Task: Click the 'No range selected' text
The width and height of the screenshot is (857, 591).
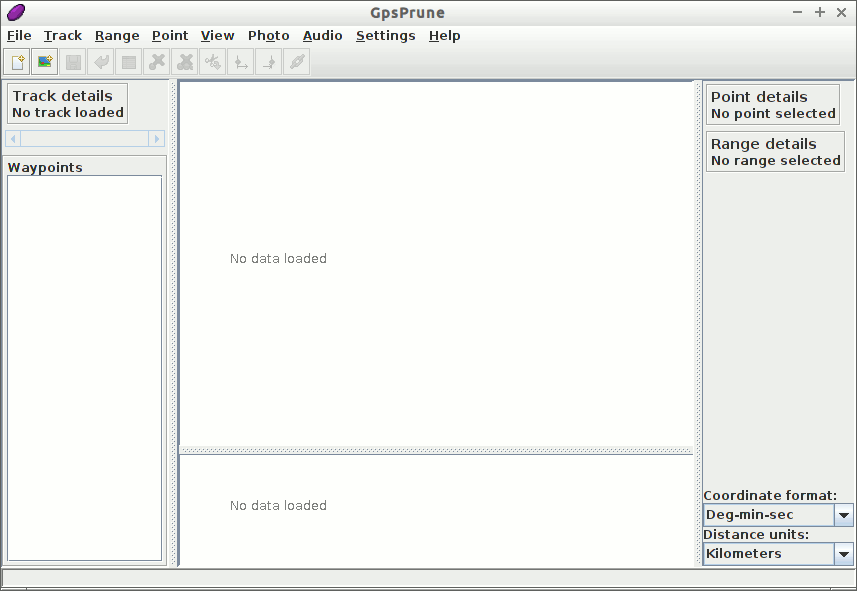Action: tap(776, 161)
